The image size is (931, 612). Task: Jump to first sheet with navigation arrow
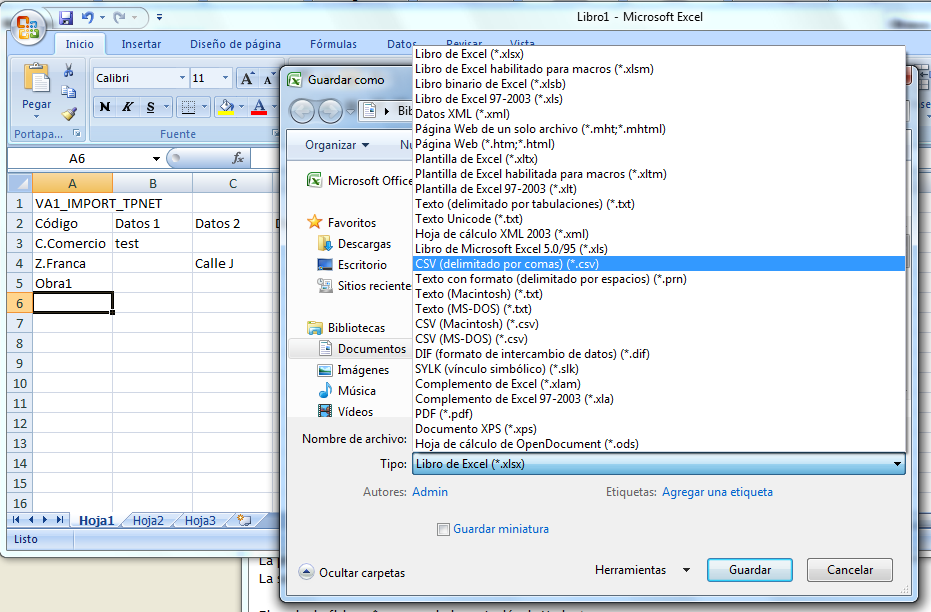click(x=16, y=520)
